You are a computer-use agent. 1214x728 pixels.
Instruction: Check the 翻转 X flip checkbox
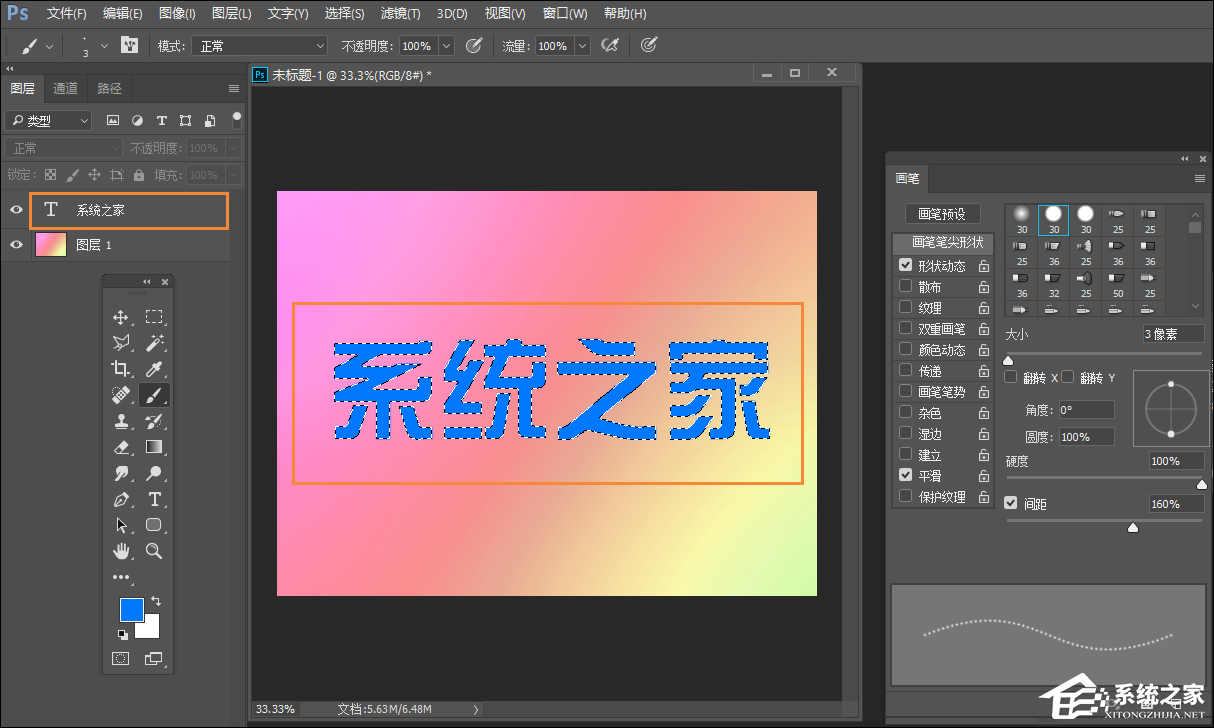pos(1011,377)
